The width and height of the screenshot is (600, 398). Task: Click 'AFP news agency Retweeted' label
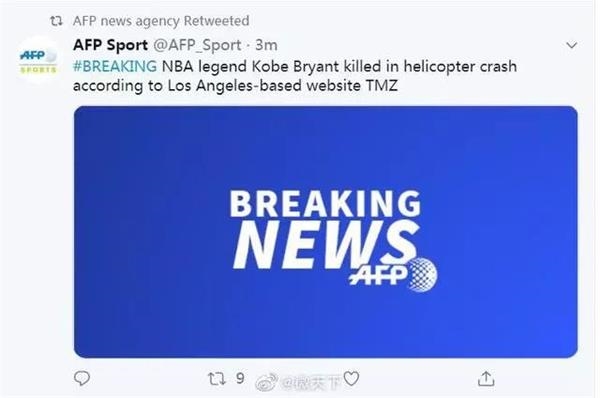[161, 21]
